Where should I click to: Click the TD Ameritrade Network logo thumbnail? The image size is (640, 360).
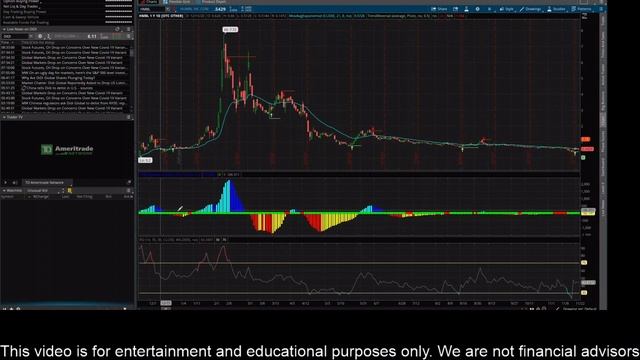click(67, 149)
